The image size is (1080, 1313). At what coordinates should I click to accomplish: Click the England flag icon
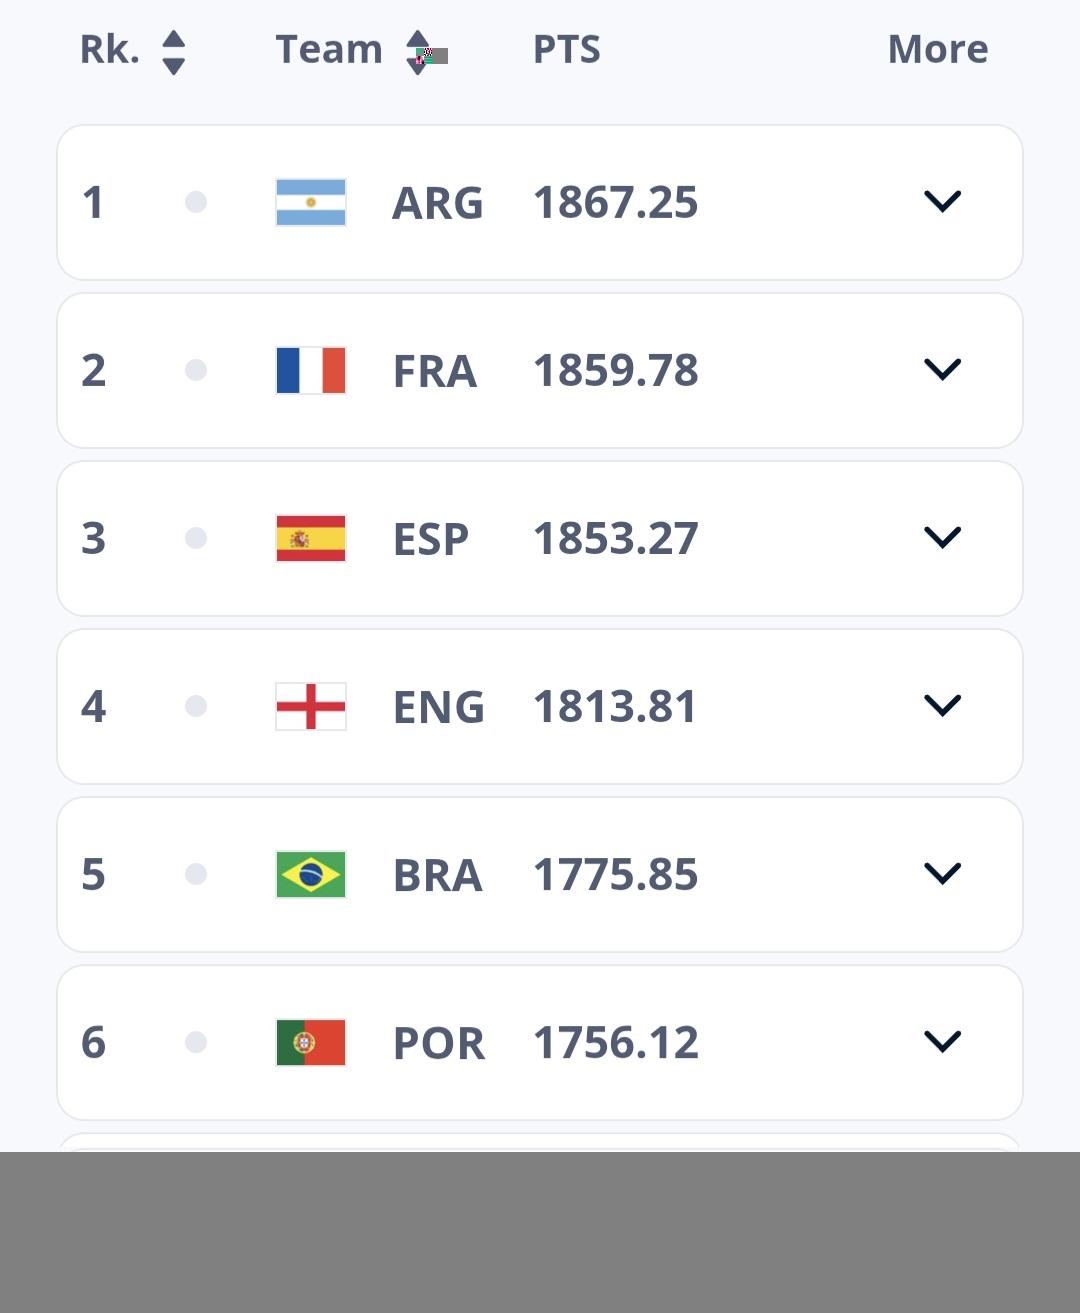tap(311, 707)
